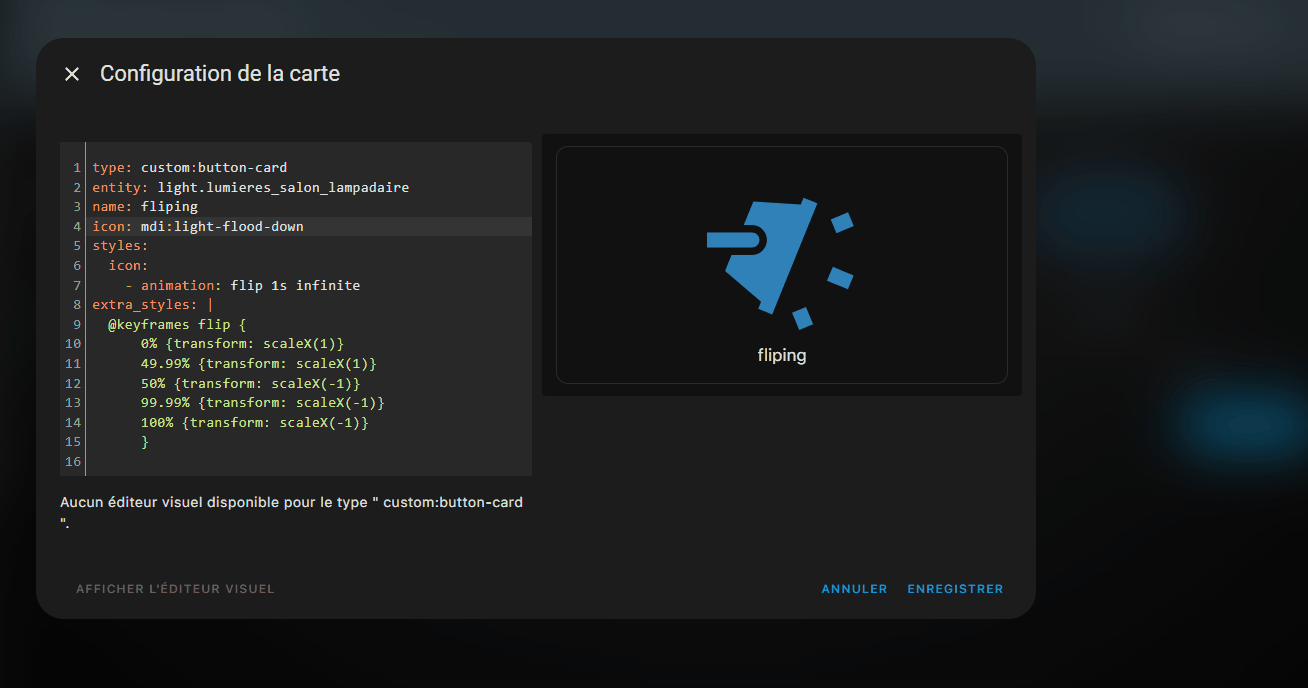
Task: Click the '50% {transform: scaleX(-1)}' line
Action: point(250,383)
